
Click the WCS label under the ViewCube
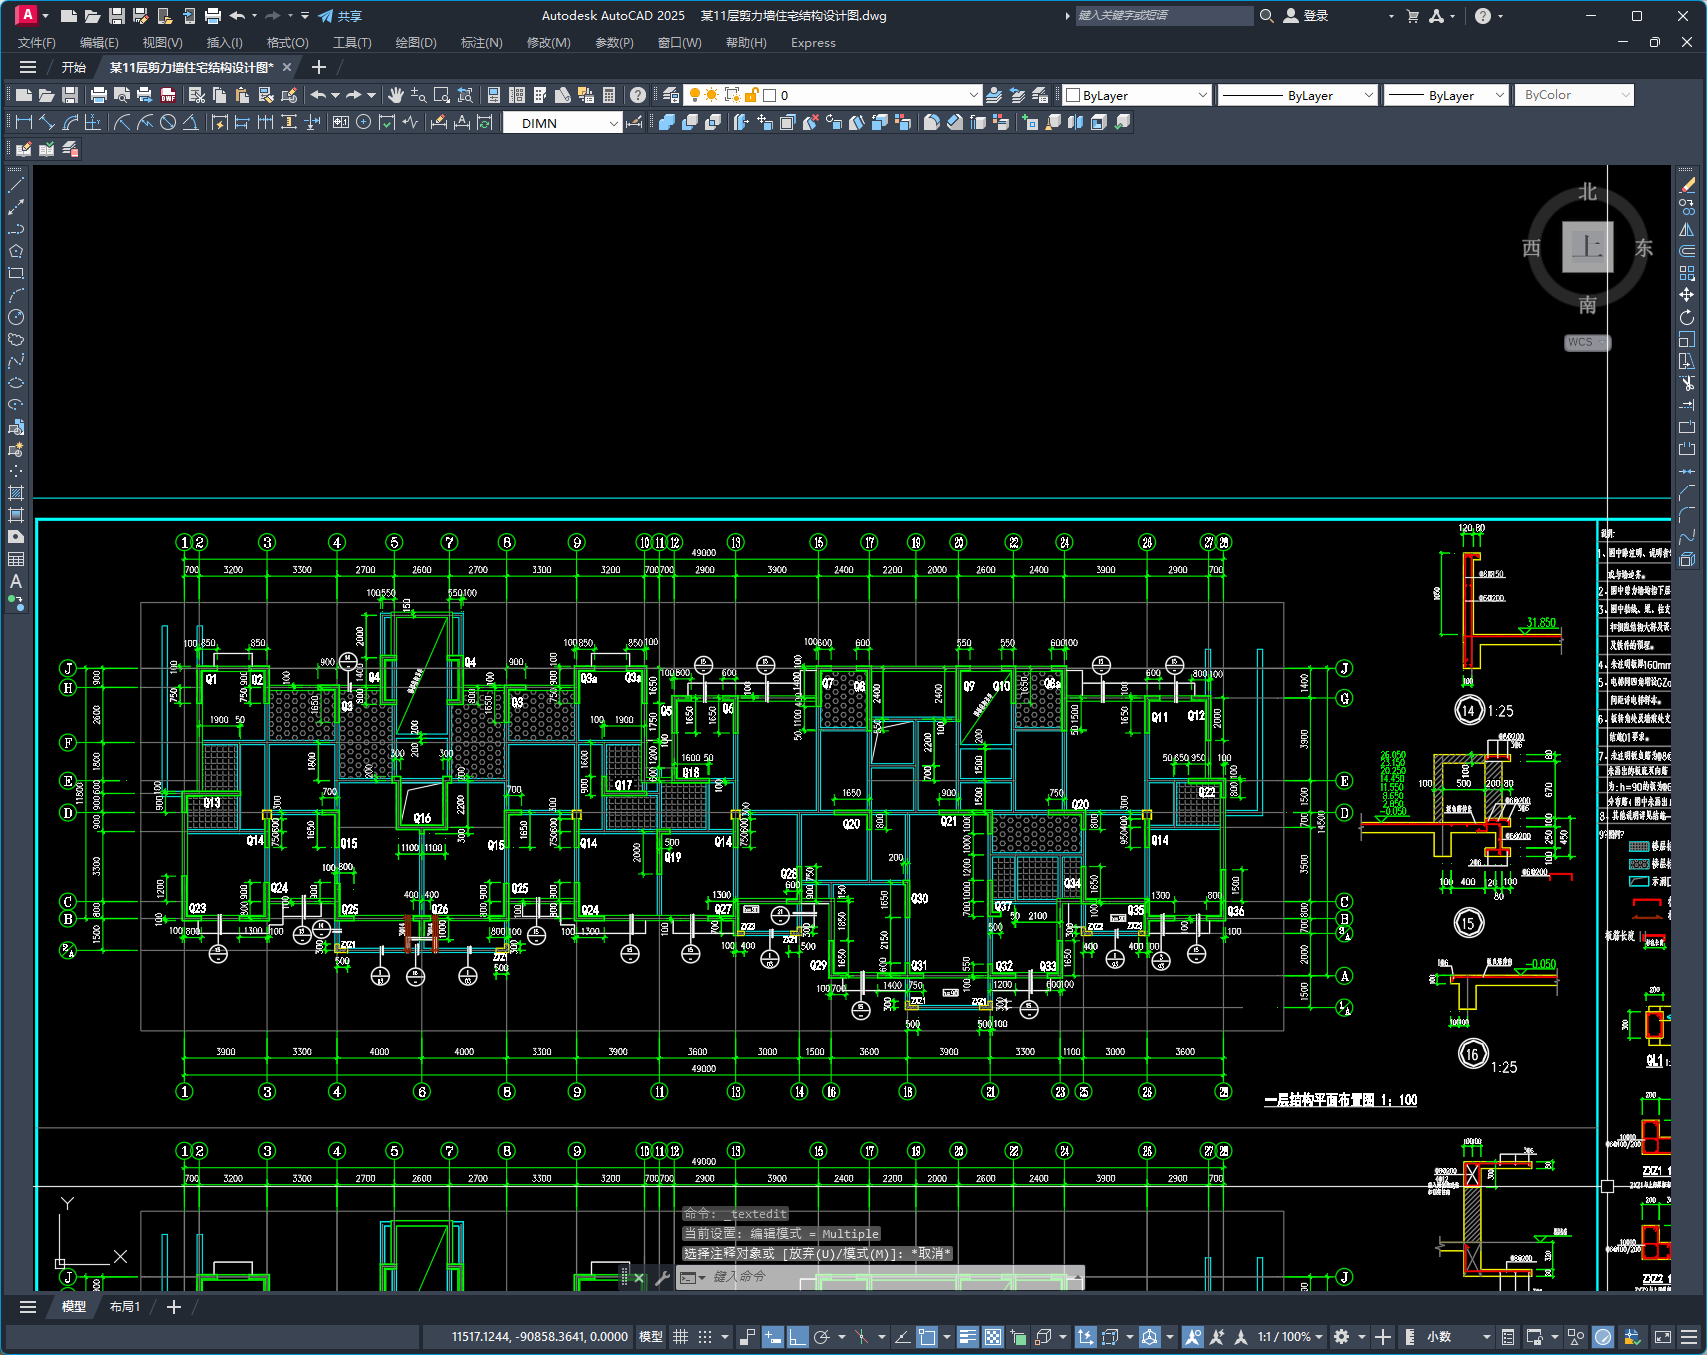[x=1587, y=342]
